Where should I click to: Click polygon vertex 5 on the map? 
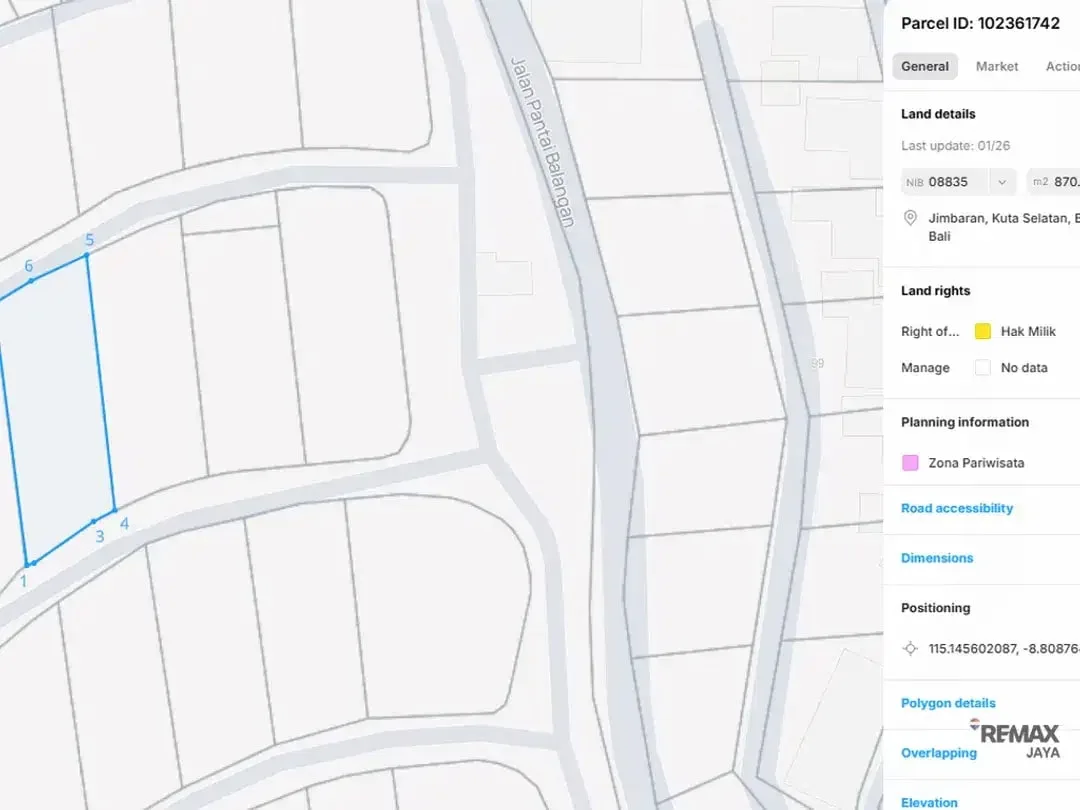pyautogui.click(x=87, y=255)
